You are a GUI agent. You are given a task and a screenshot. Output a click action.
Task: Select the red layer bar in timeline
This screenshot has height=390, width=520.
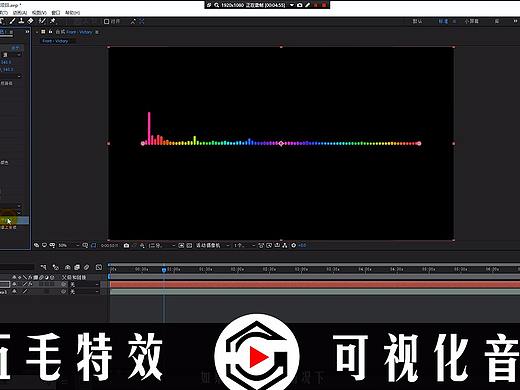[x=315, y=284]
